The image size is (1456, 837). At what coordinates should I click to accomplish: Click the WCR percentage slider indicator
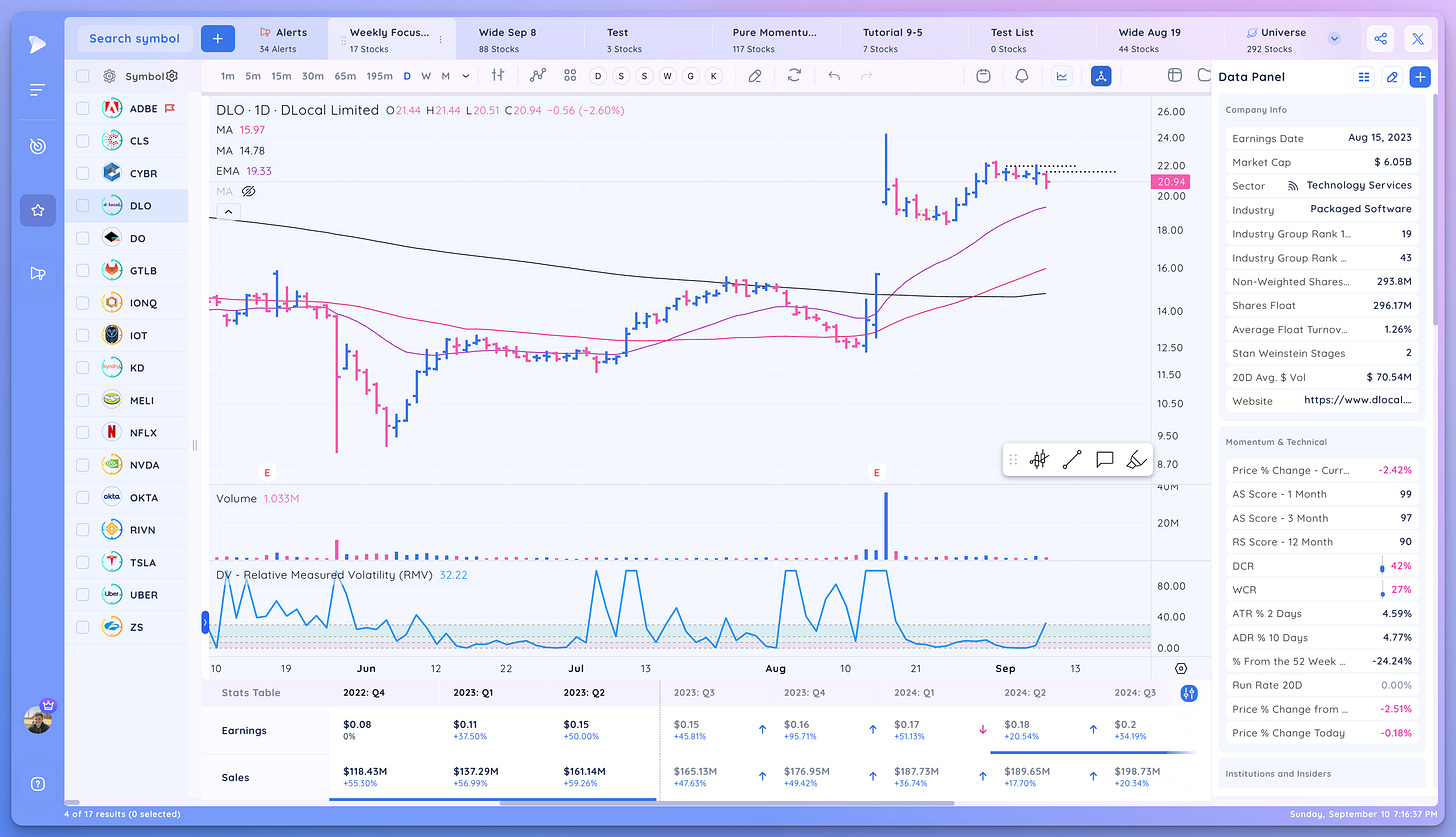pos(1382,590)
